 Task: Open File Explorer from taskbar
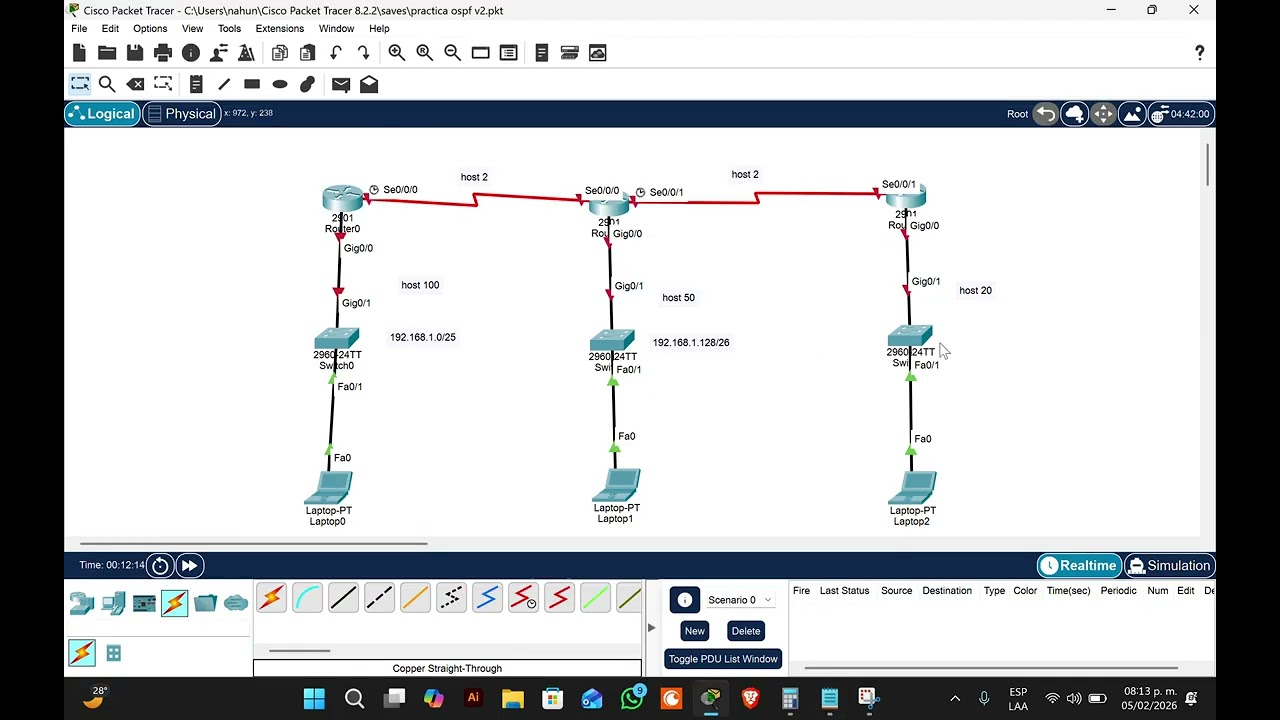(x=513, y=698)
